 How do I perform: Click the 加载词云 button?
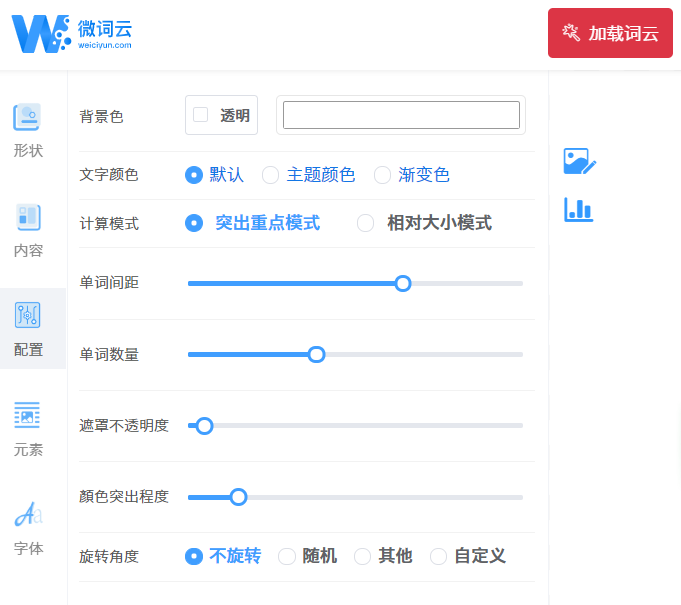pyautogui.click(x=610, y=33)
